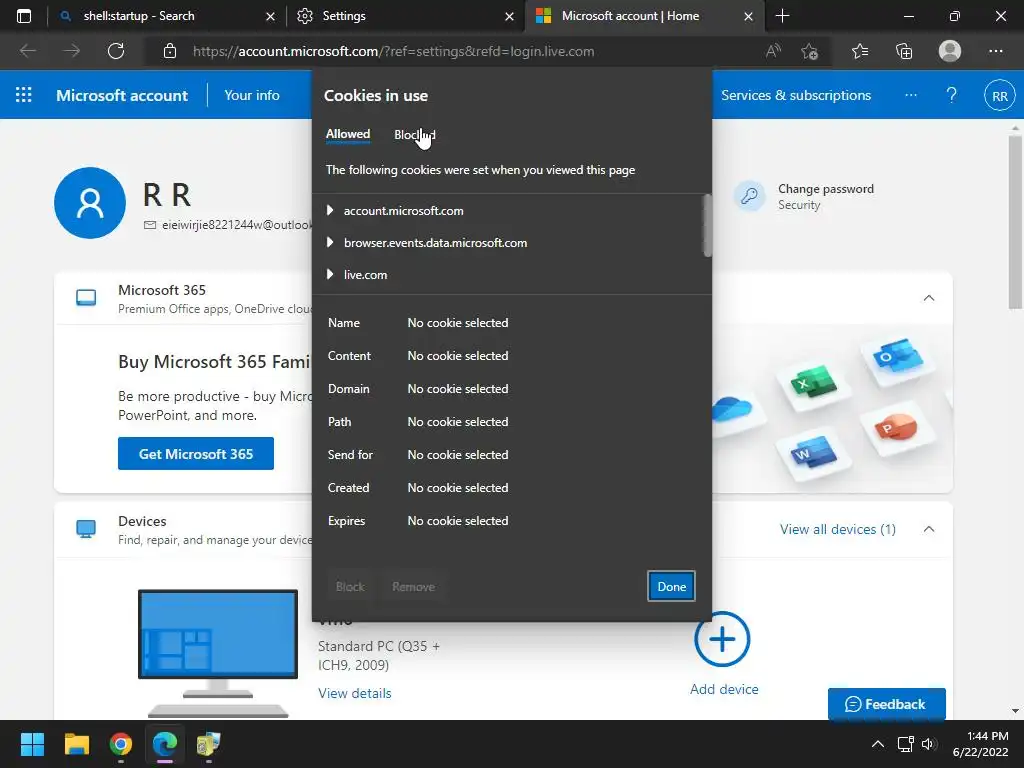
Task: Reload the page with refresh icon
Action: tap(116, 51)
